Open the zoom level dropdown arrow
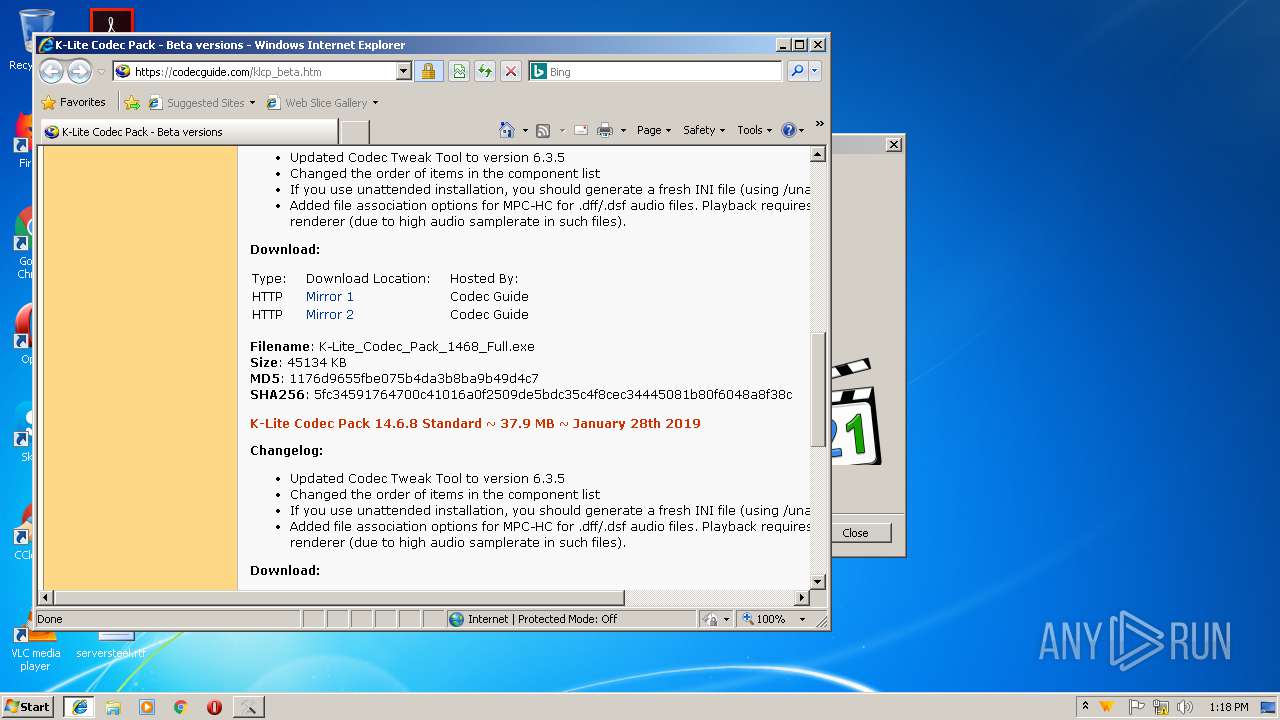 (x=802, y=619)
